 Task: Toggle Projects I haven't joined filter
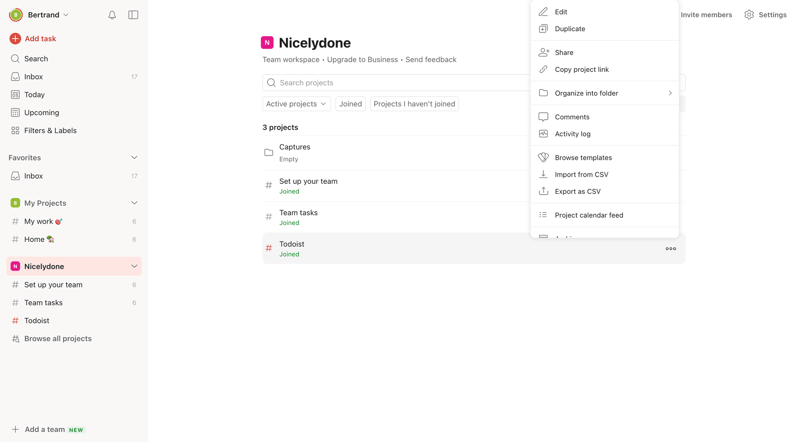coord(414,104)
